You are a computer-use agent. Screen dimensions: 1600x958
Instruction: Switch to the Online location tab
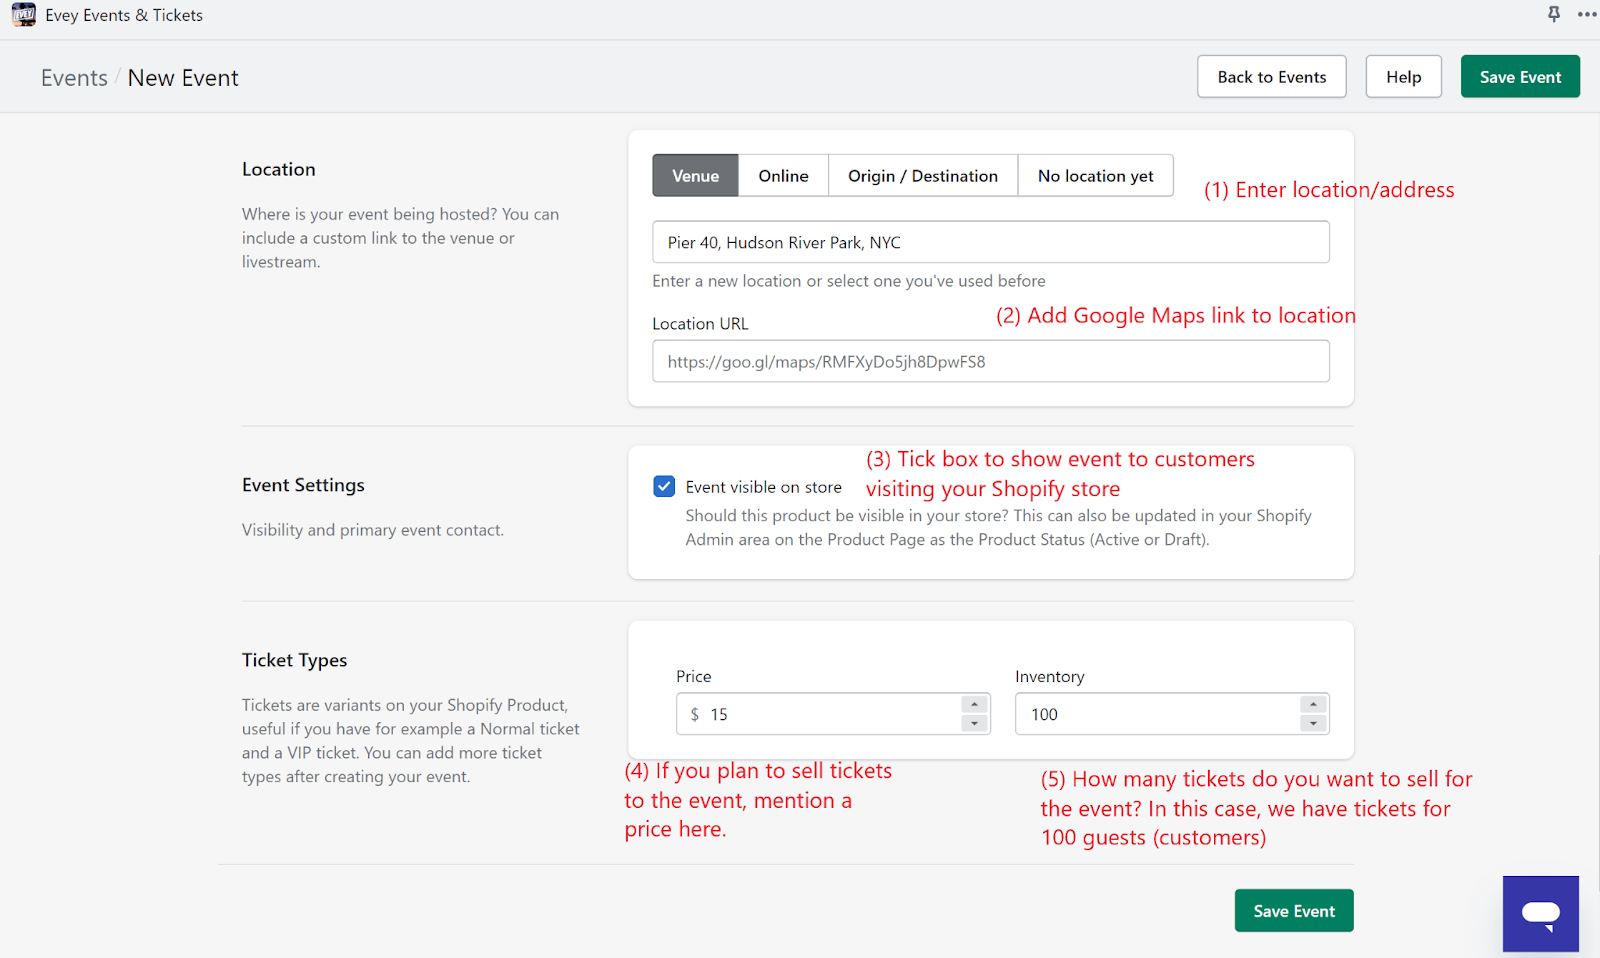click(x=783, y=176)
